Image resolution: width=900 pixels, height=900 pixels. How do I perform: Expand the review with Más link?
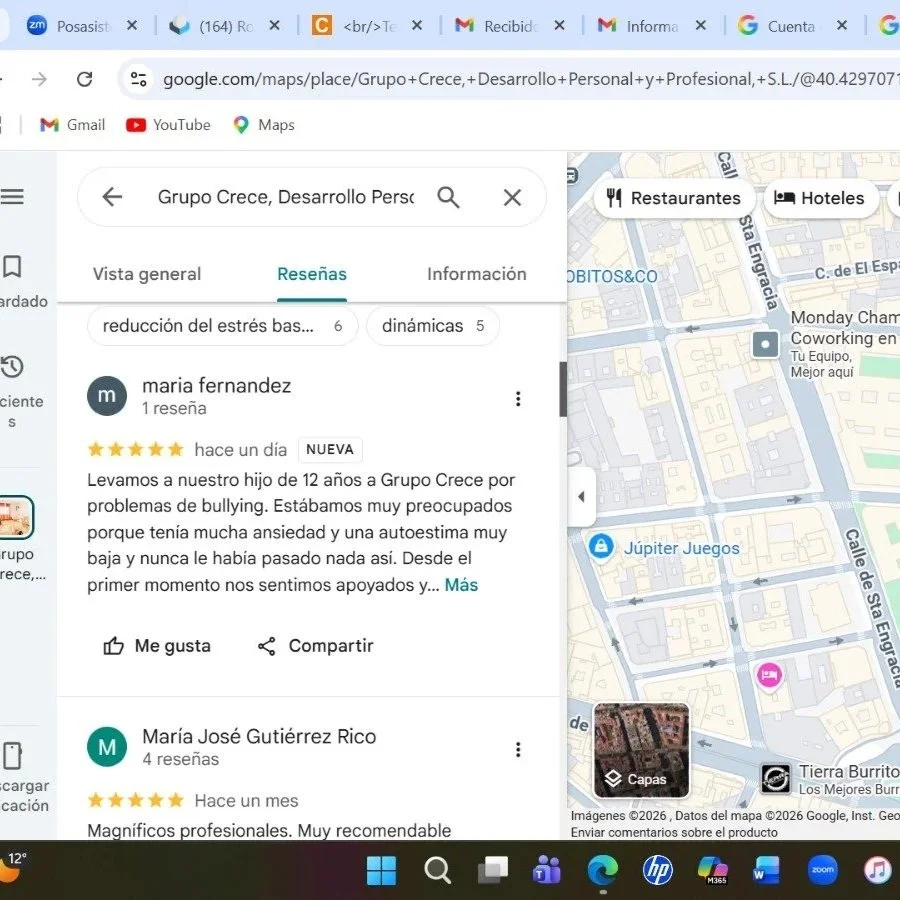(461, 585)
